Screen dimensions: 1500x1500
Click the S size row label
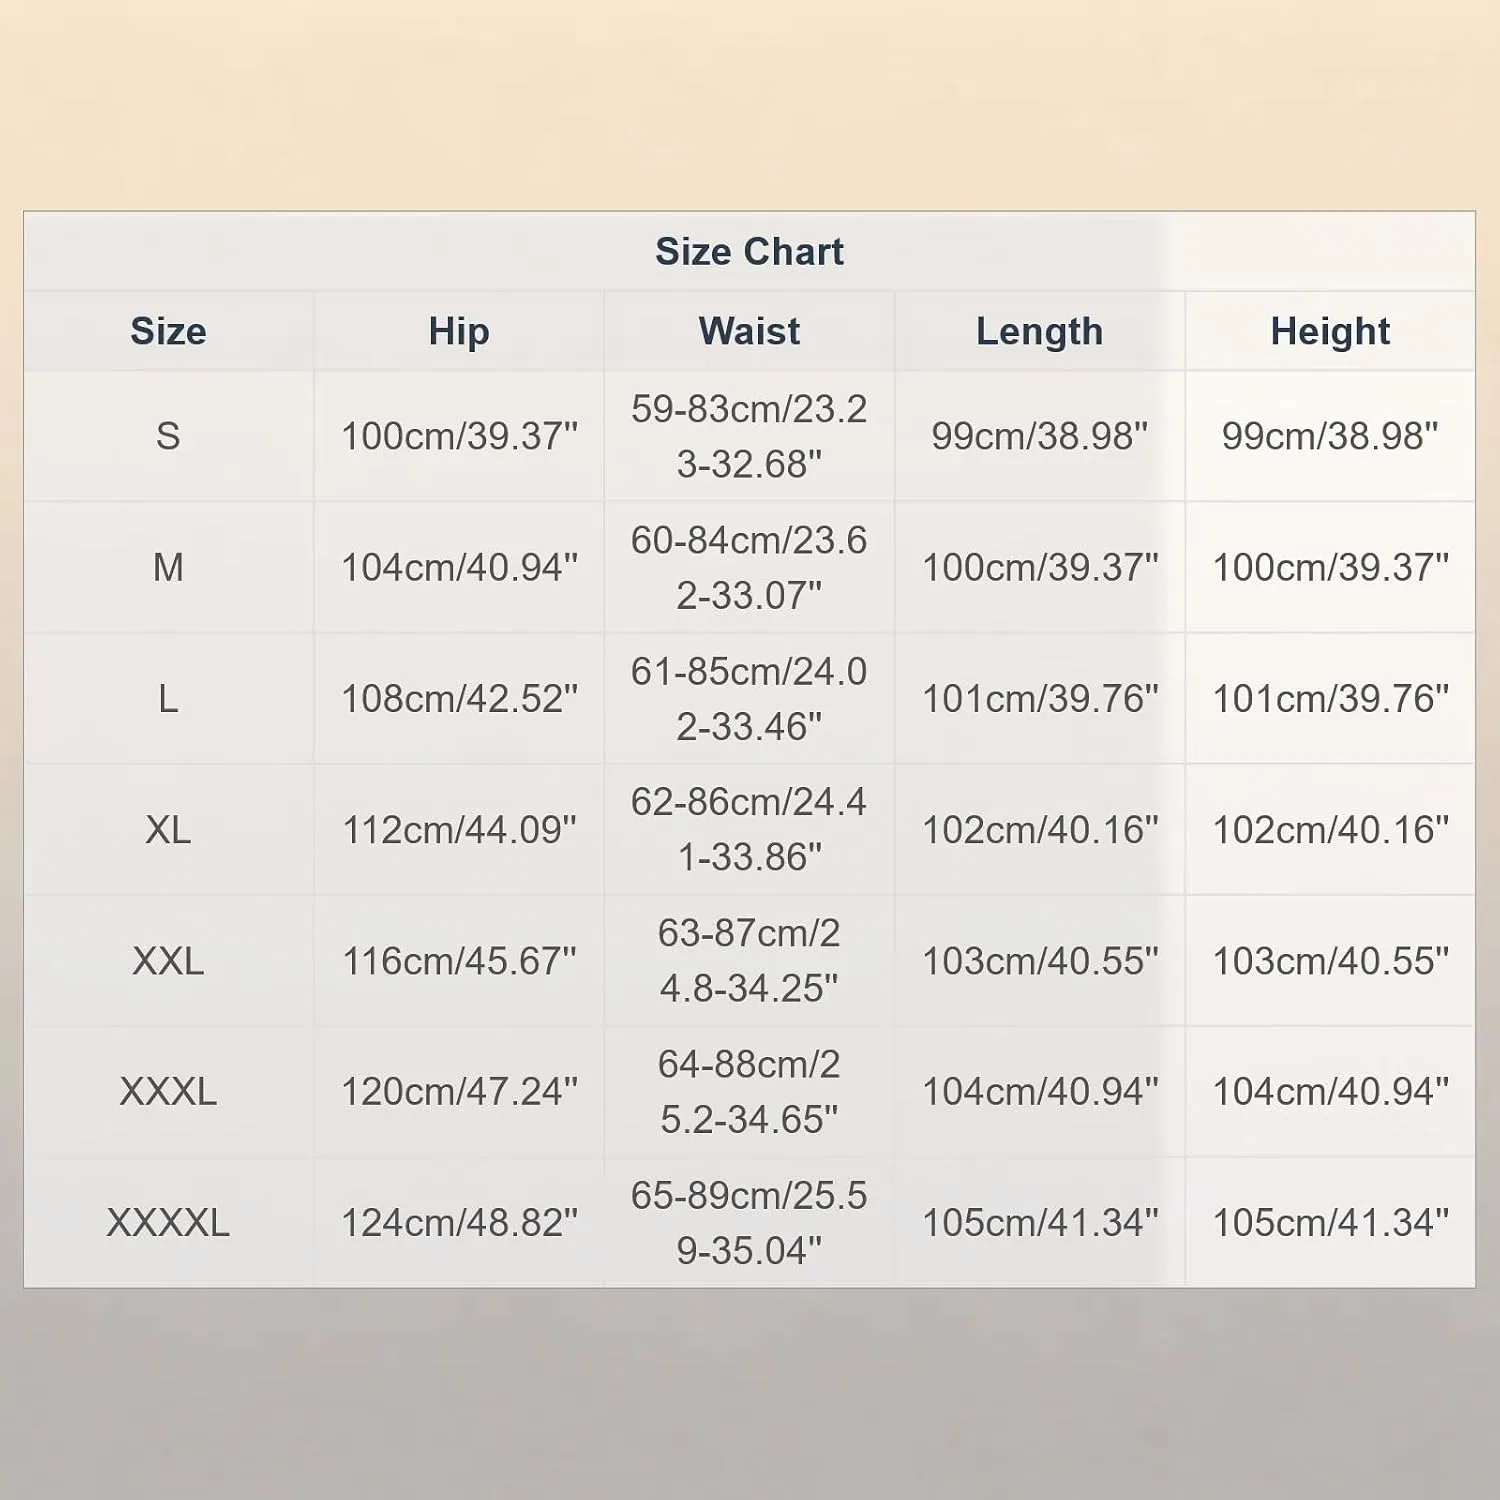(168, 436)
